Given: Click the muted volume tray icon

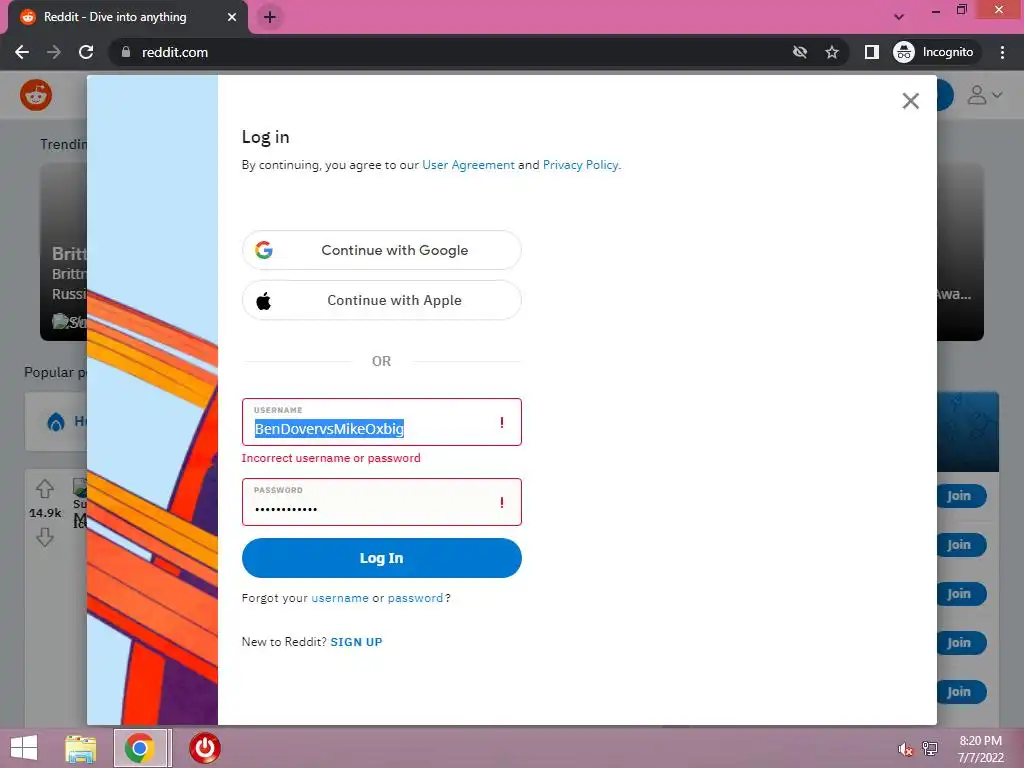Looking at the screenshot, I should [x=905, y=749].
